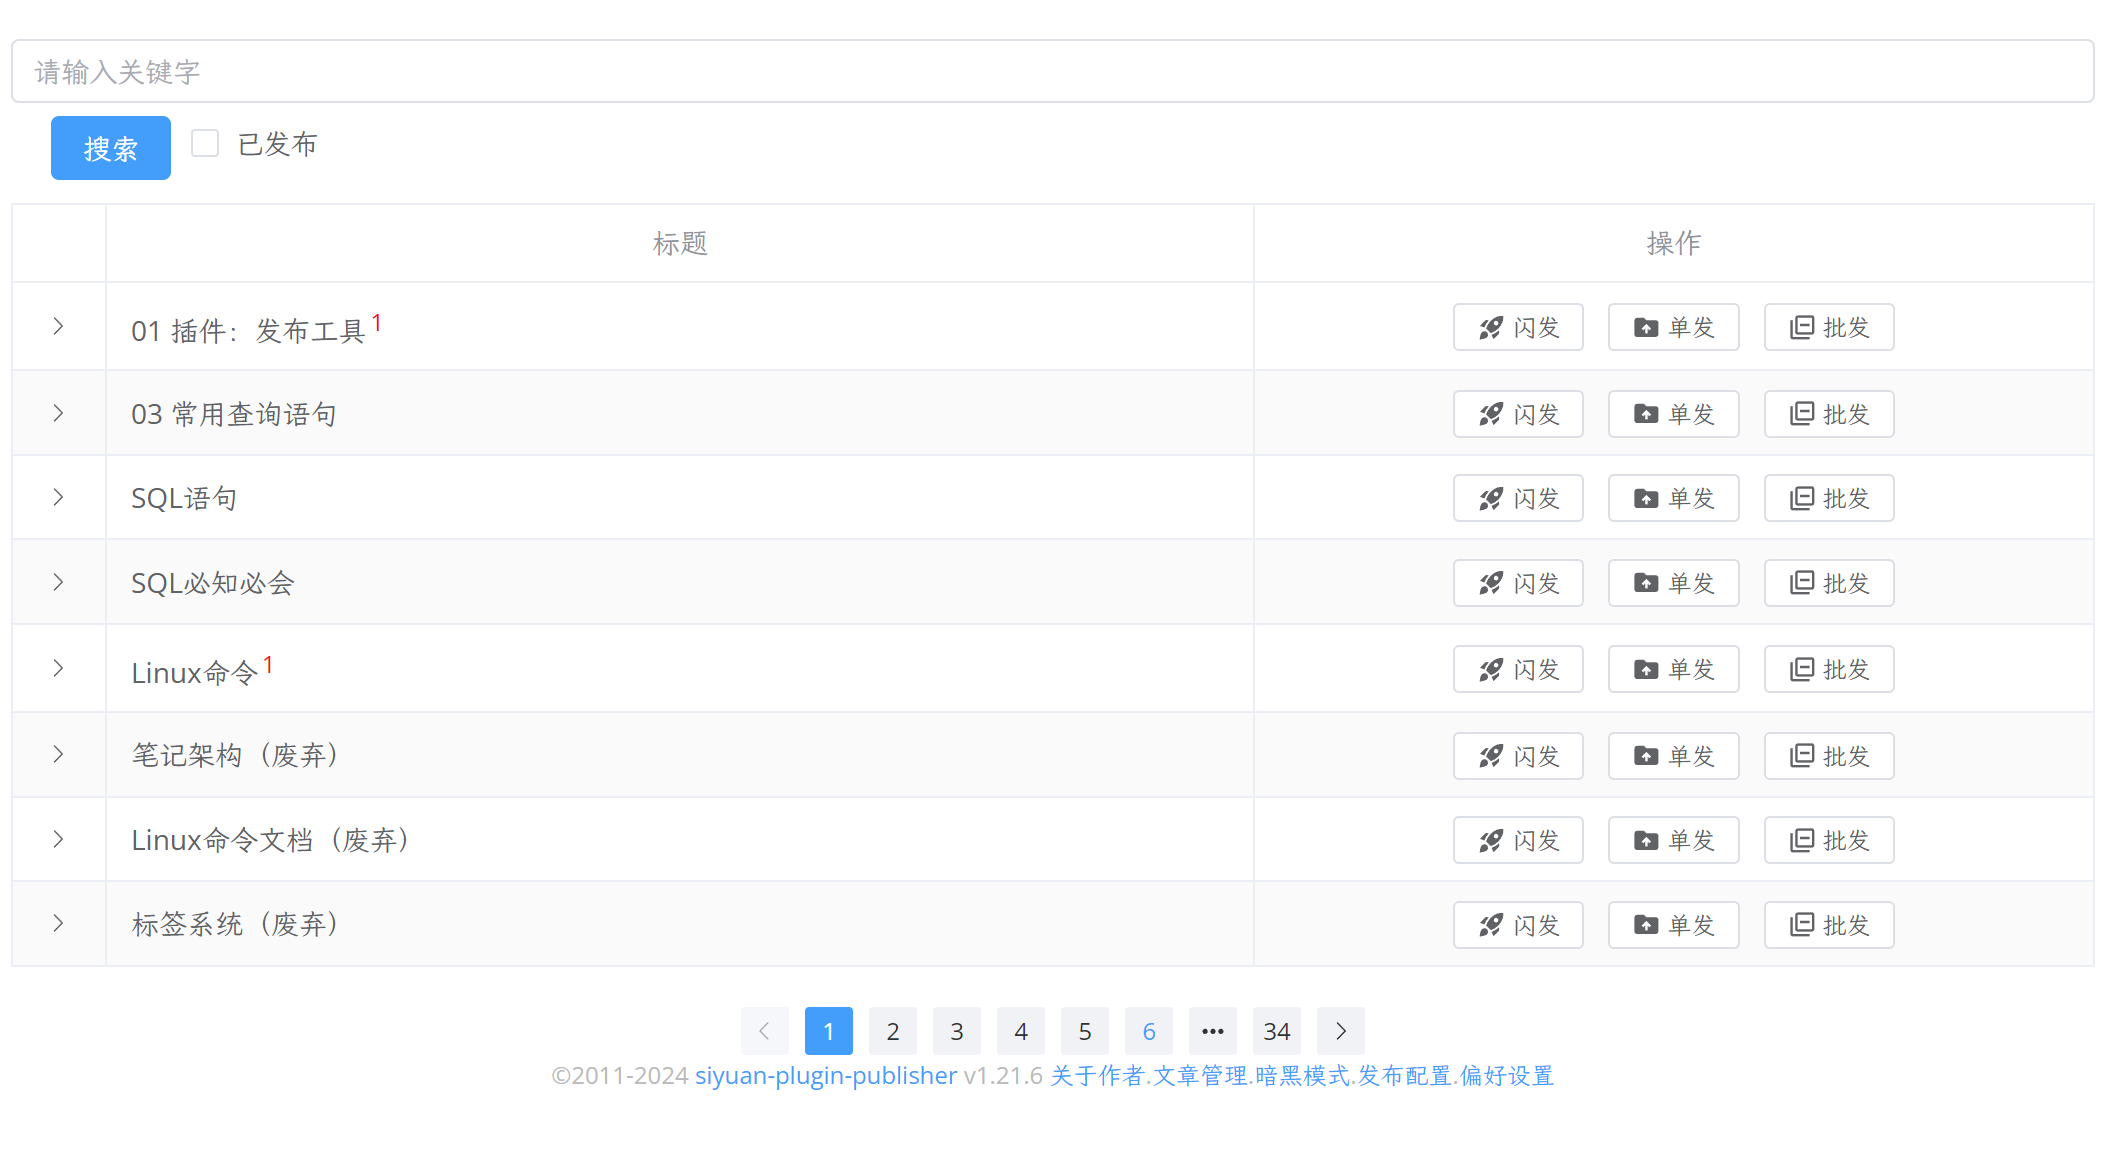The height and width of the screenshot is (1154, 2108).
Task: Toggle the 已发布 checkbox
Action: click(x=205, y=144)
